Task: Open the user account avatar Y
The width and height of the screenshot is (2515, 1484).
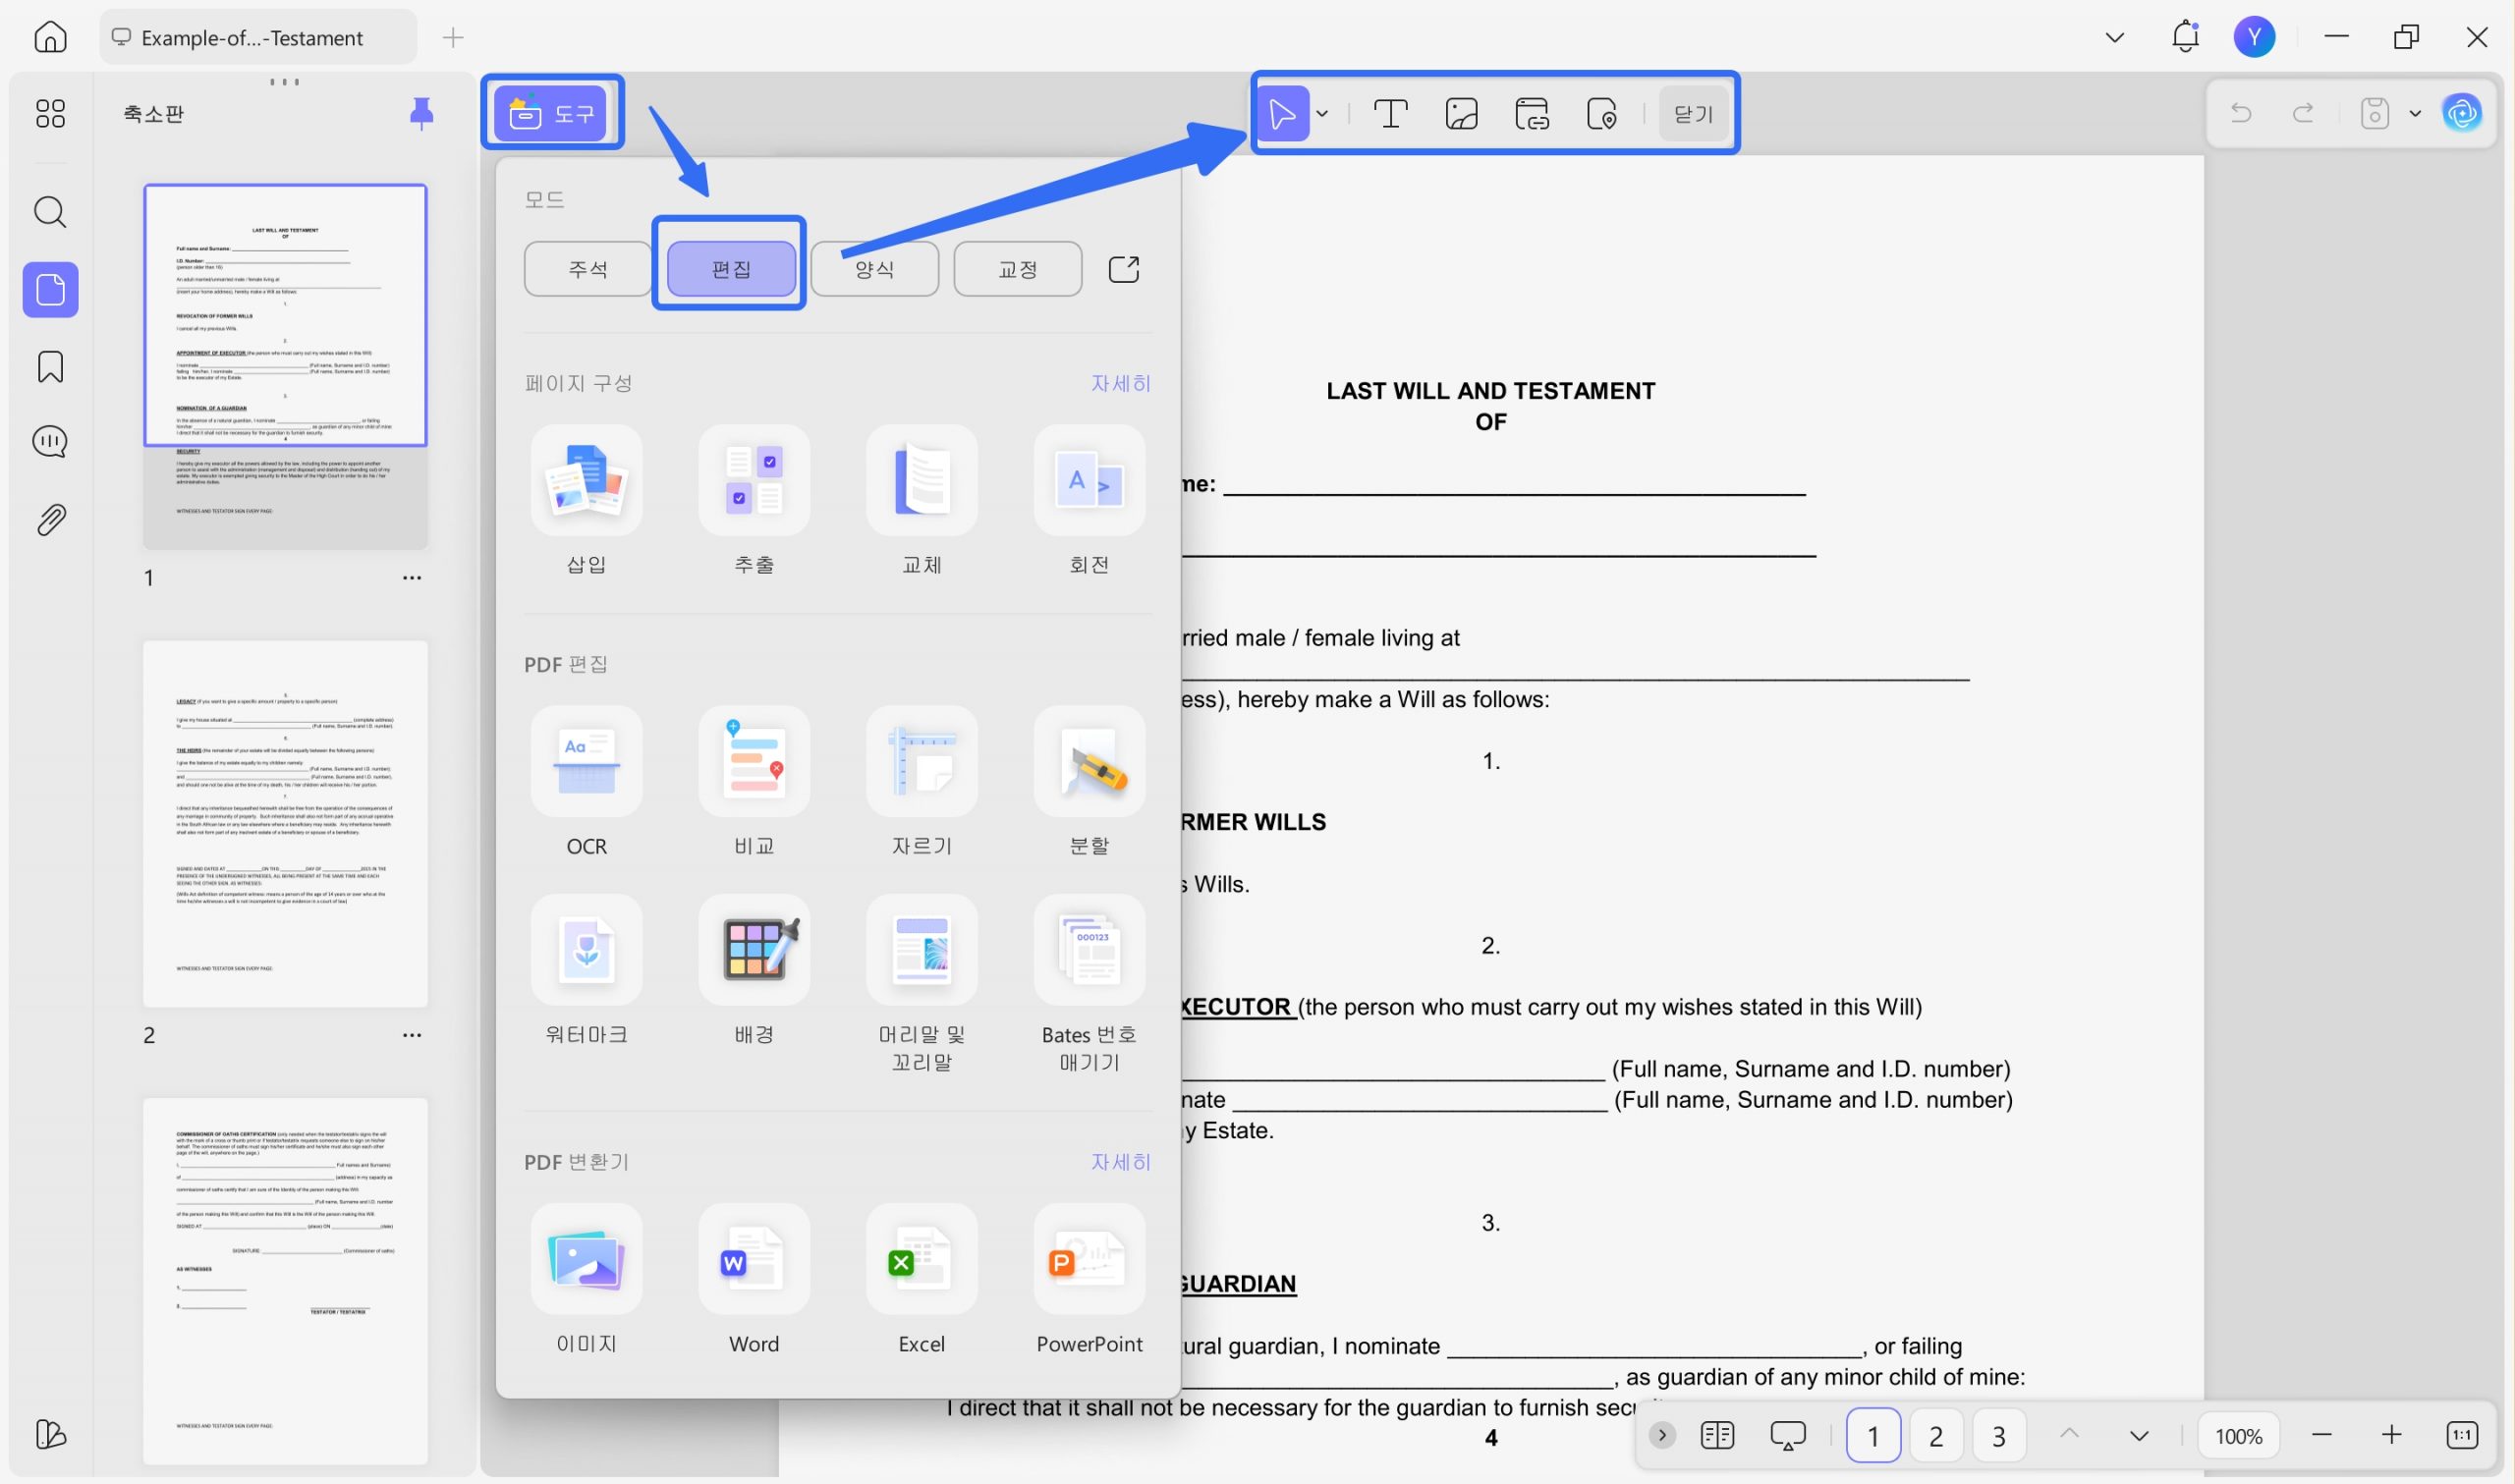Action: click(2254, 37)
